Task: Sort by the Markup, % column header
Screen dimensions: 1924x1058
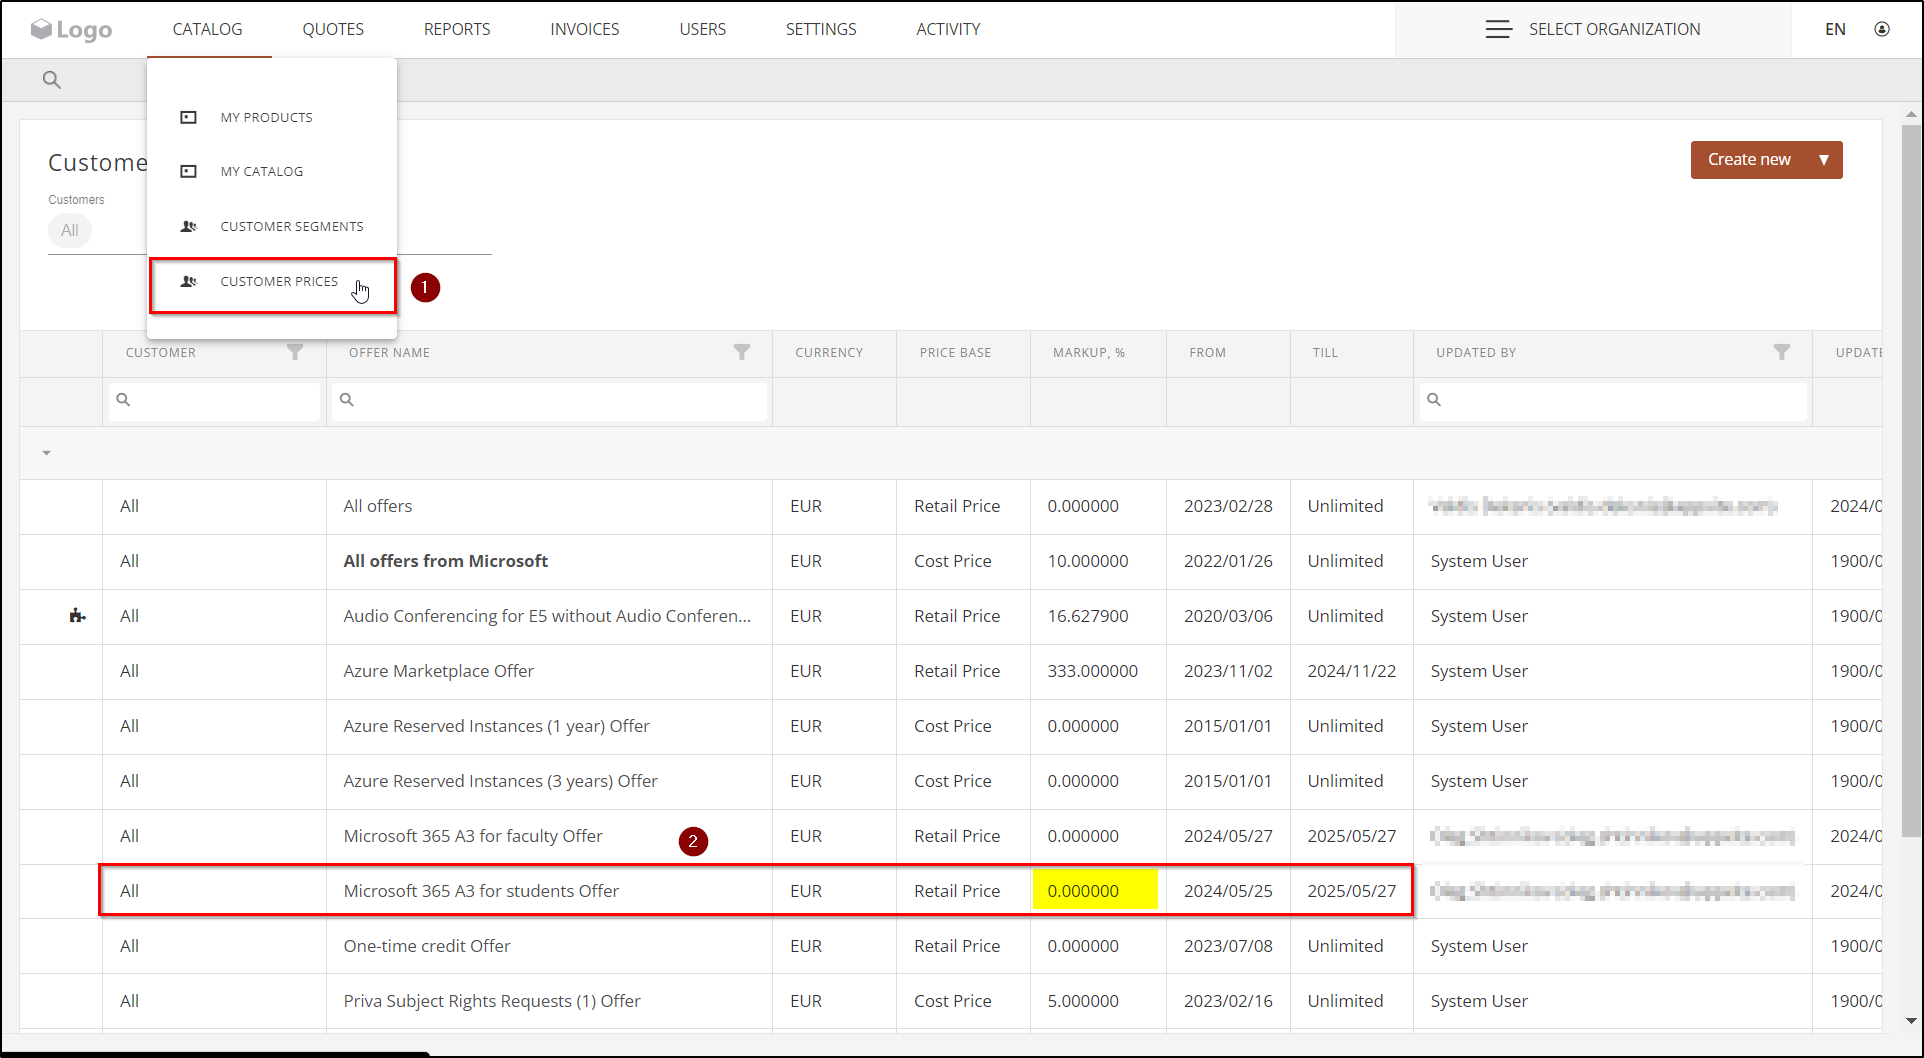Action: click(1089, 353)
